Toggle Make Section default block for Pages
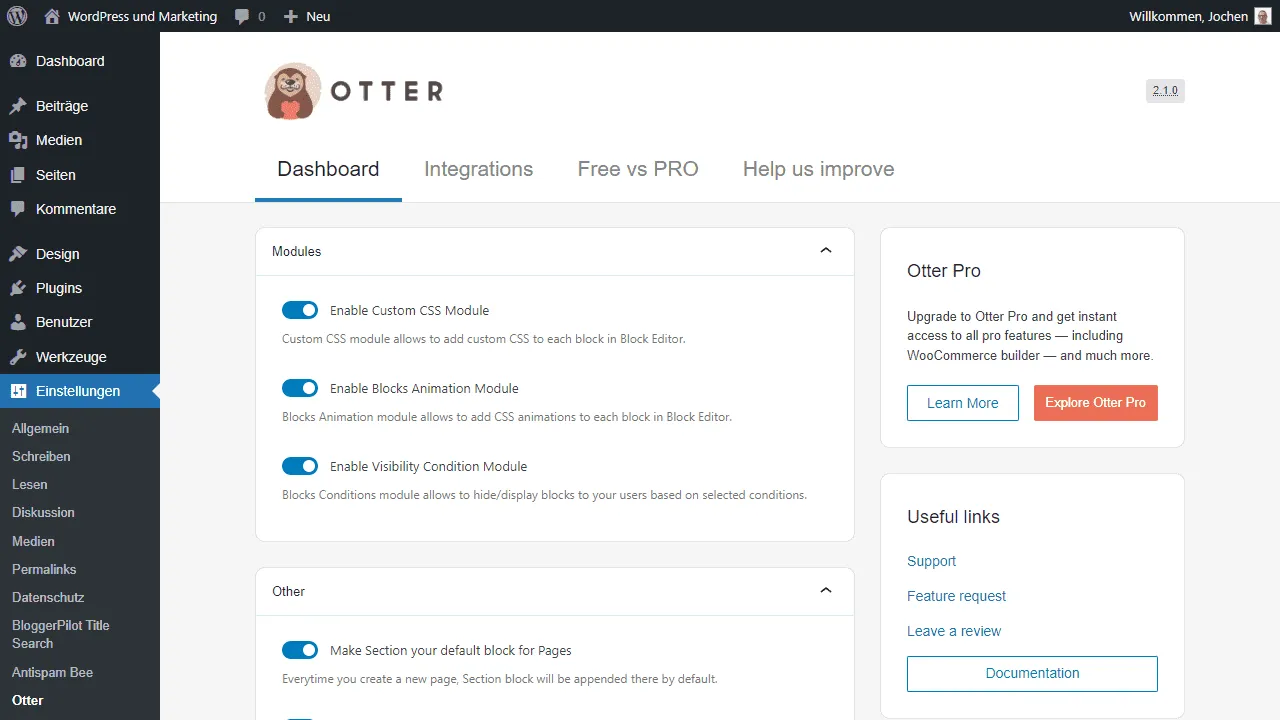 pos(300,650)
